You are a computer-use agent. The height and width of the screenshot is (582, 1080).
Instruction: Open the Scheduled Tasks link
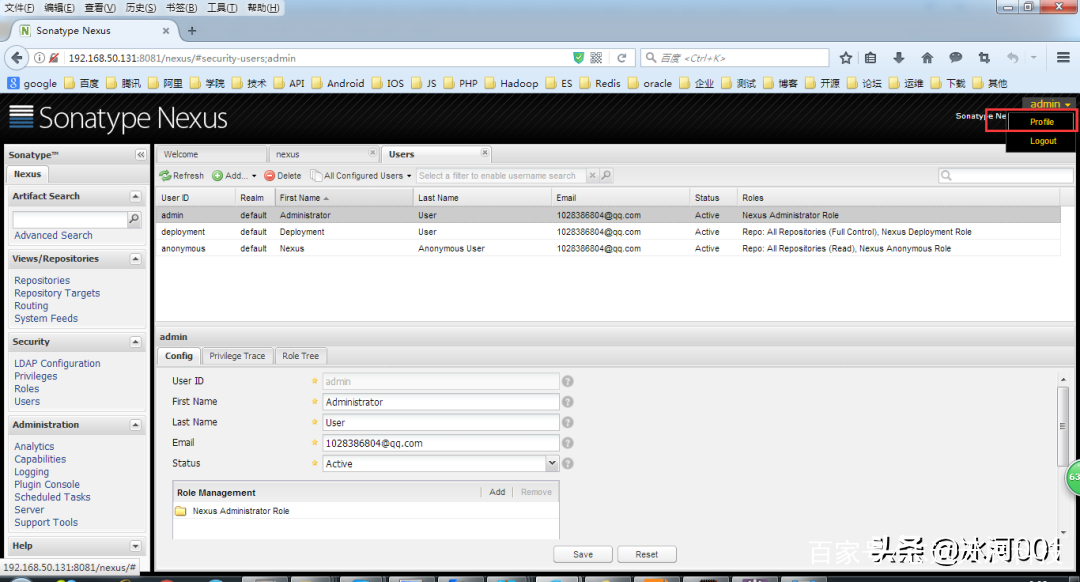click(52, 497)
